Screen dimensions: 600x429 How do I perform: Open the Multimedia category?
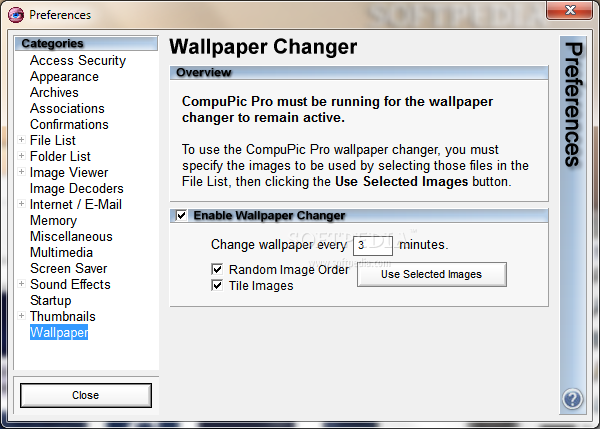point(61,253)
